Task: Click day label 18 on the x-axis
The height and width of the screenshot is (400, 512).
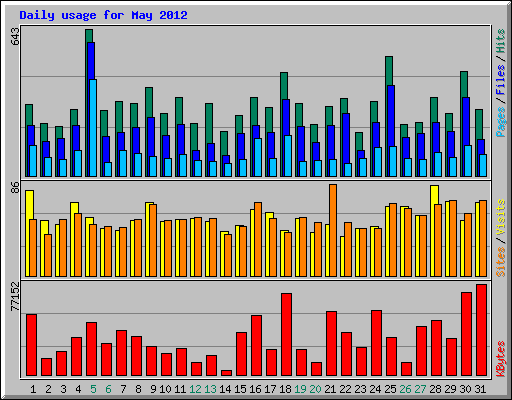Action: tap(285, 389)
